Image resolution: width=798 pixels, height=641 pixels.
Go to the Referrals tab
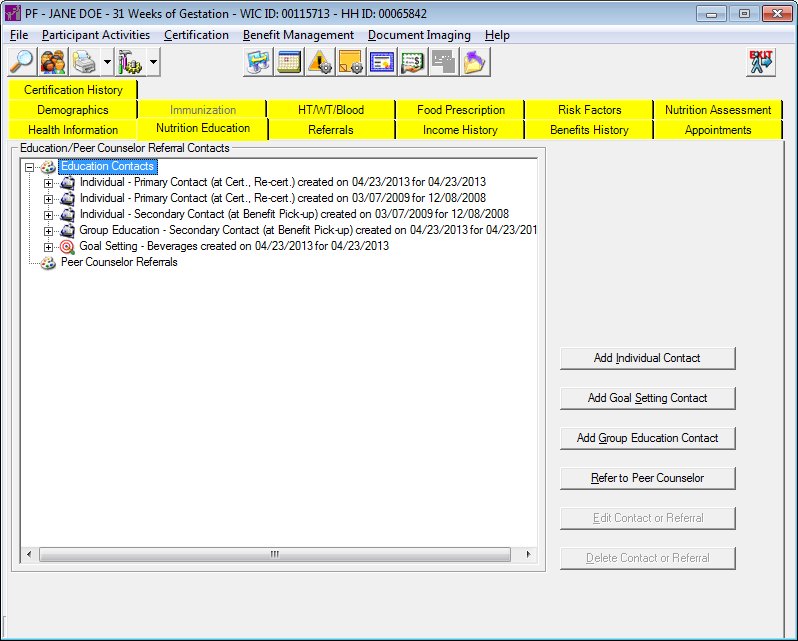(x=331, y=130)
